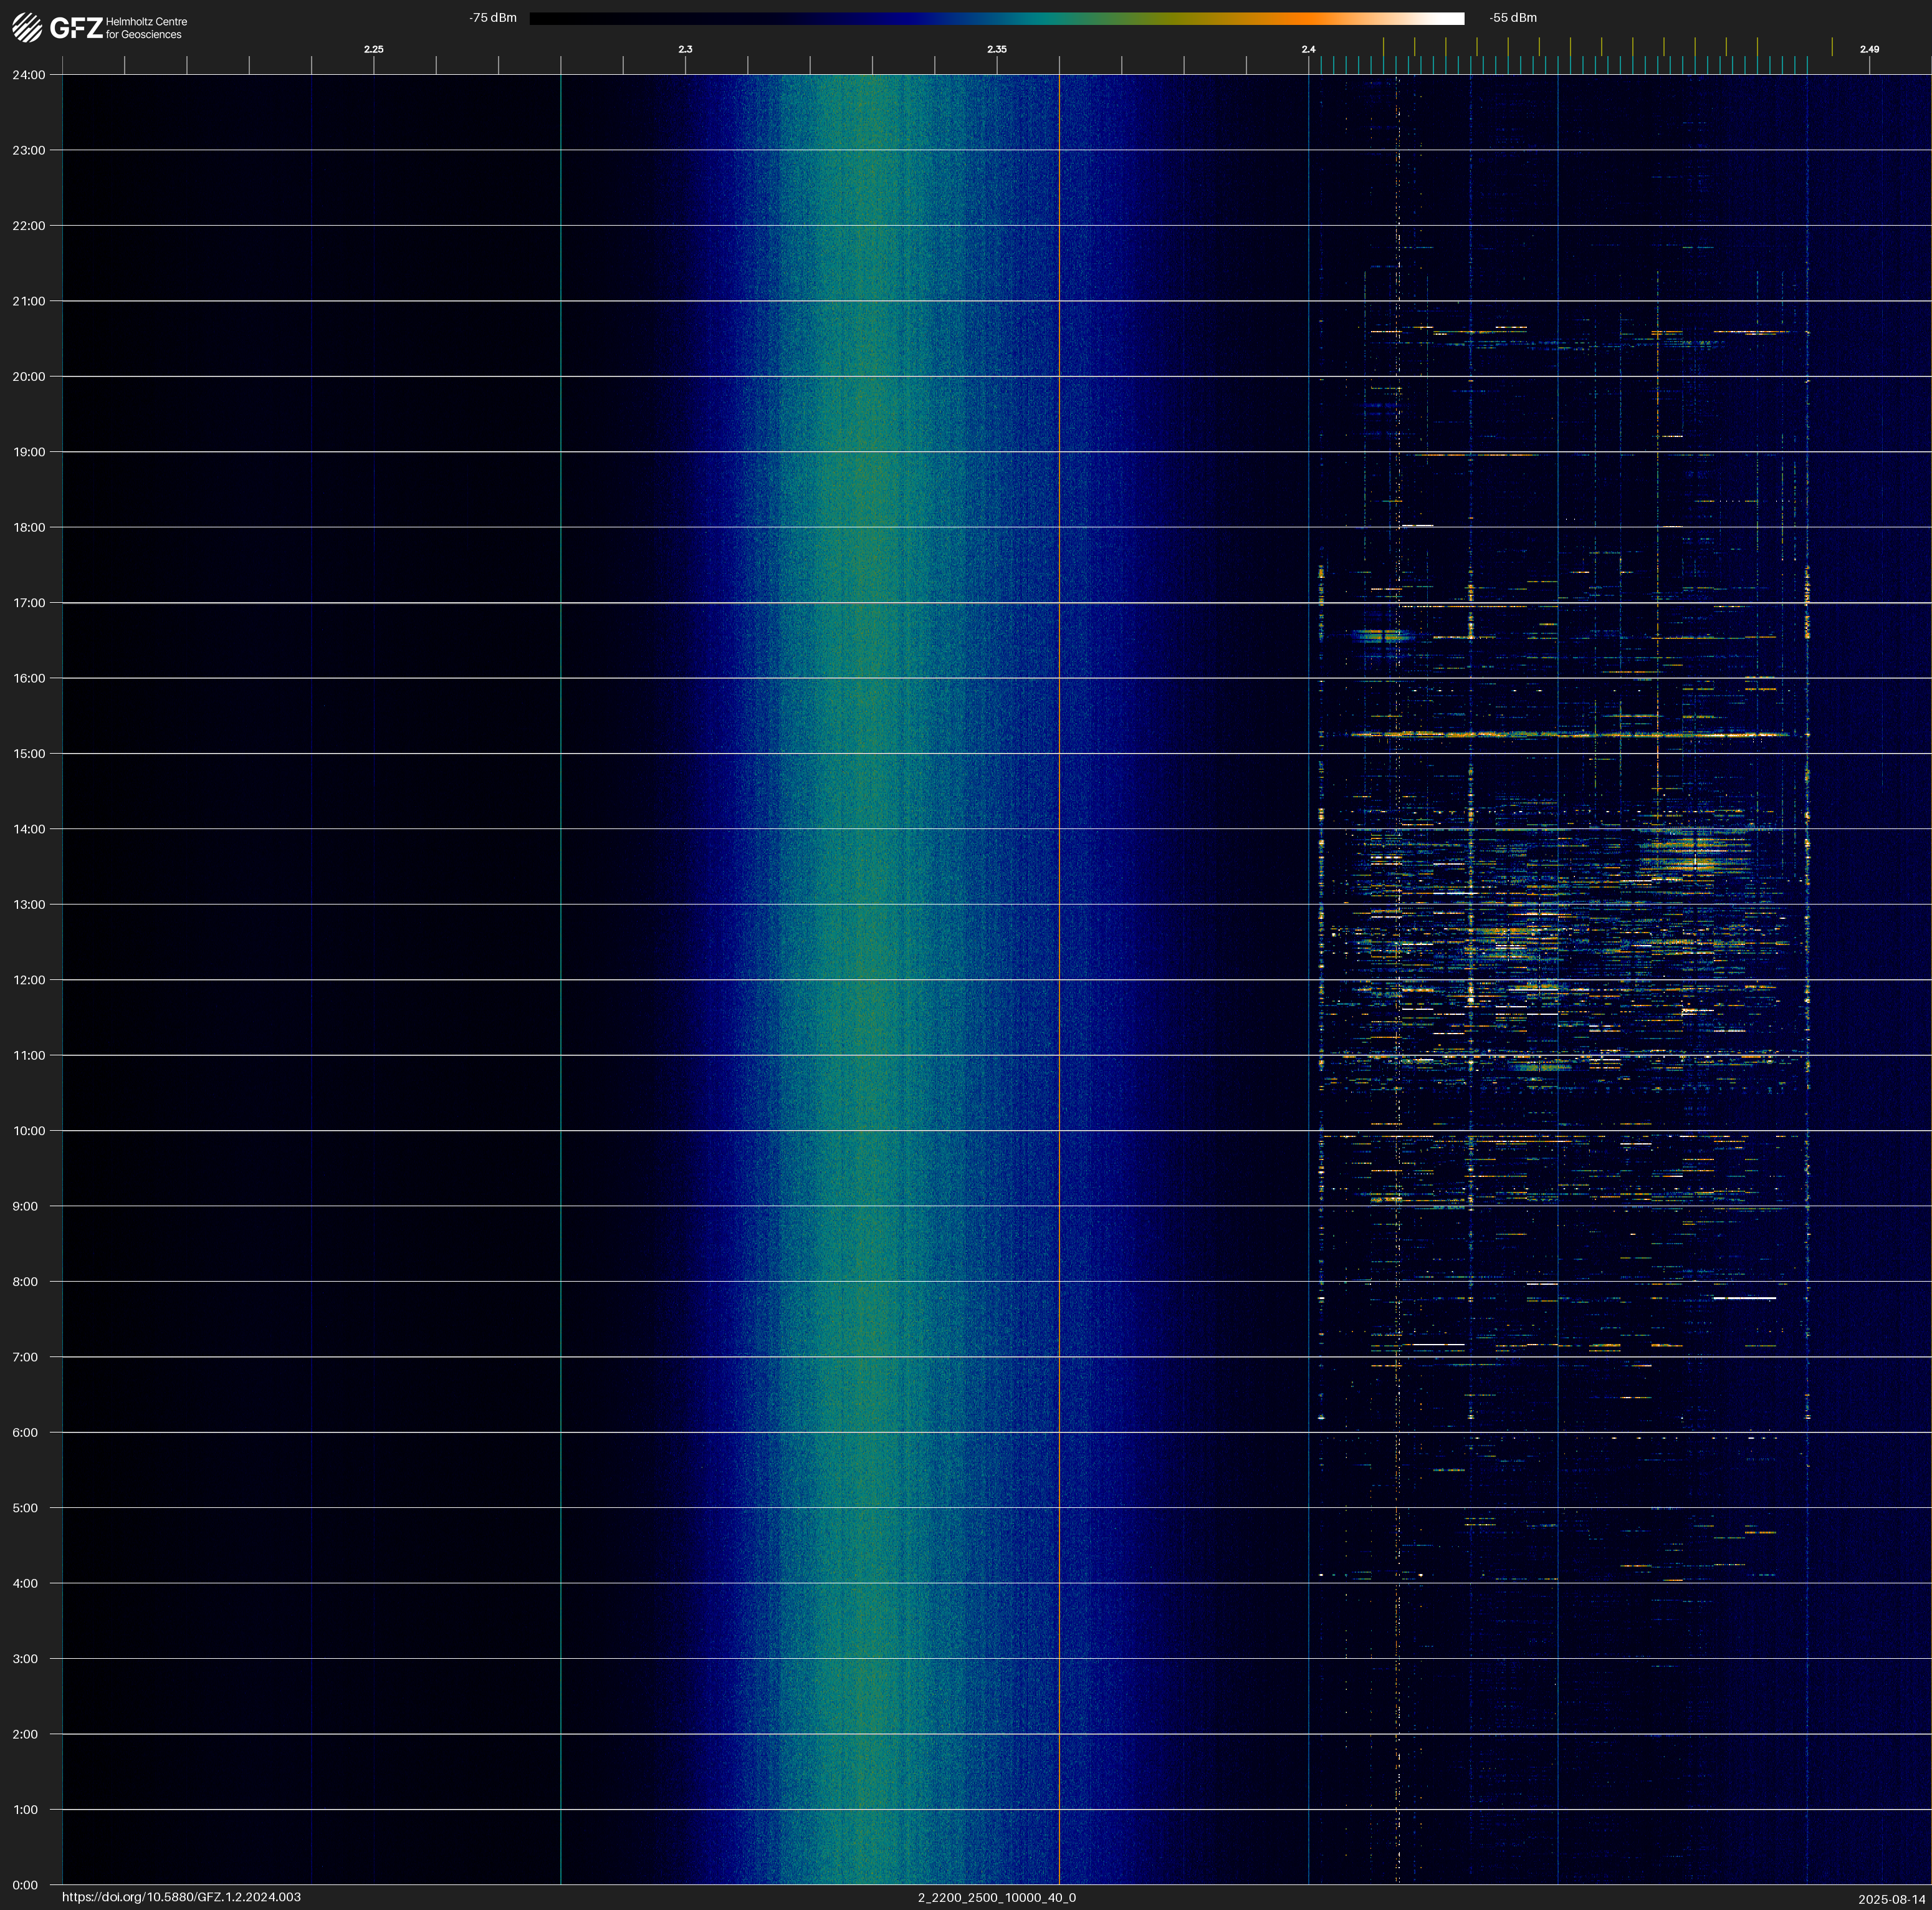Click the 24:00 time axis label
Image resolution: width=1932 pixels, height=1910 pixels.
point(29,75)
